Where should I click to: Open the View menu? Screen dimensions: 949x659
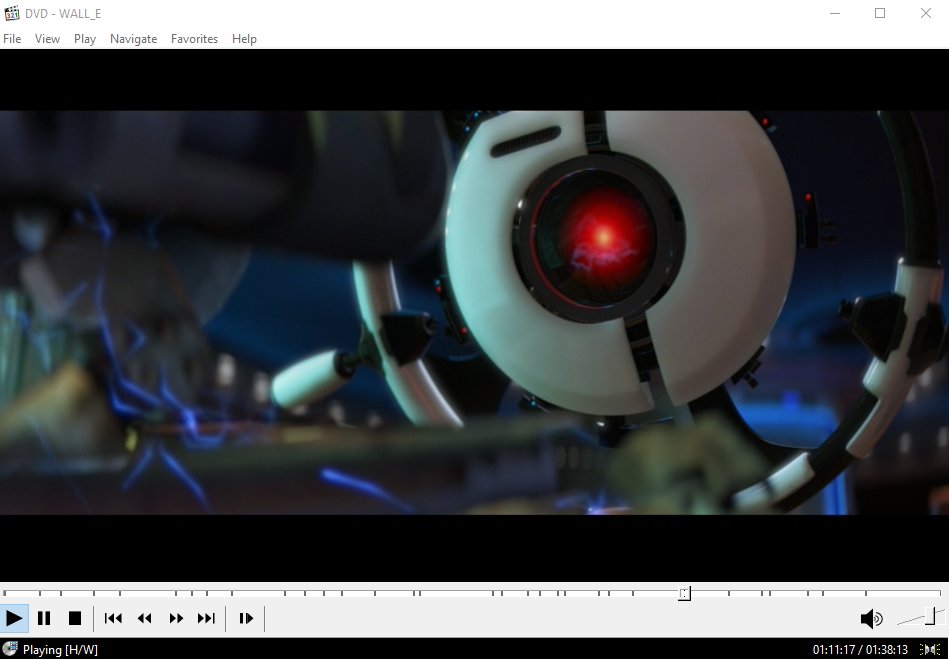pyautogui.click(x=47, y=39)
